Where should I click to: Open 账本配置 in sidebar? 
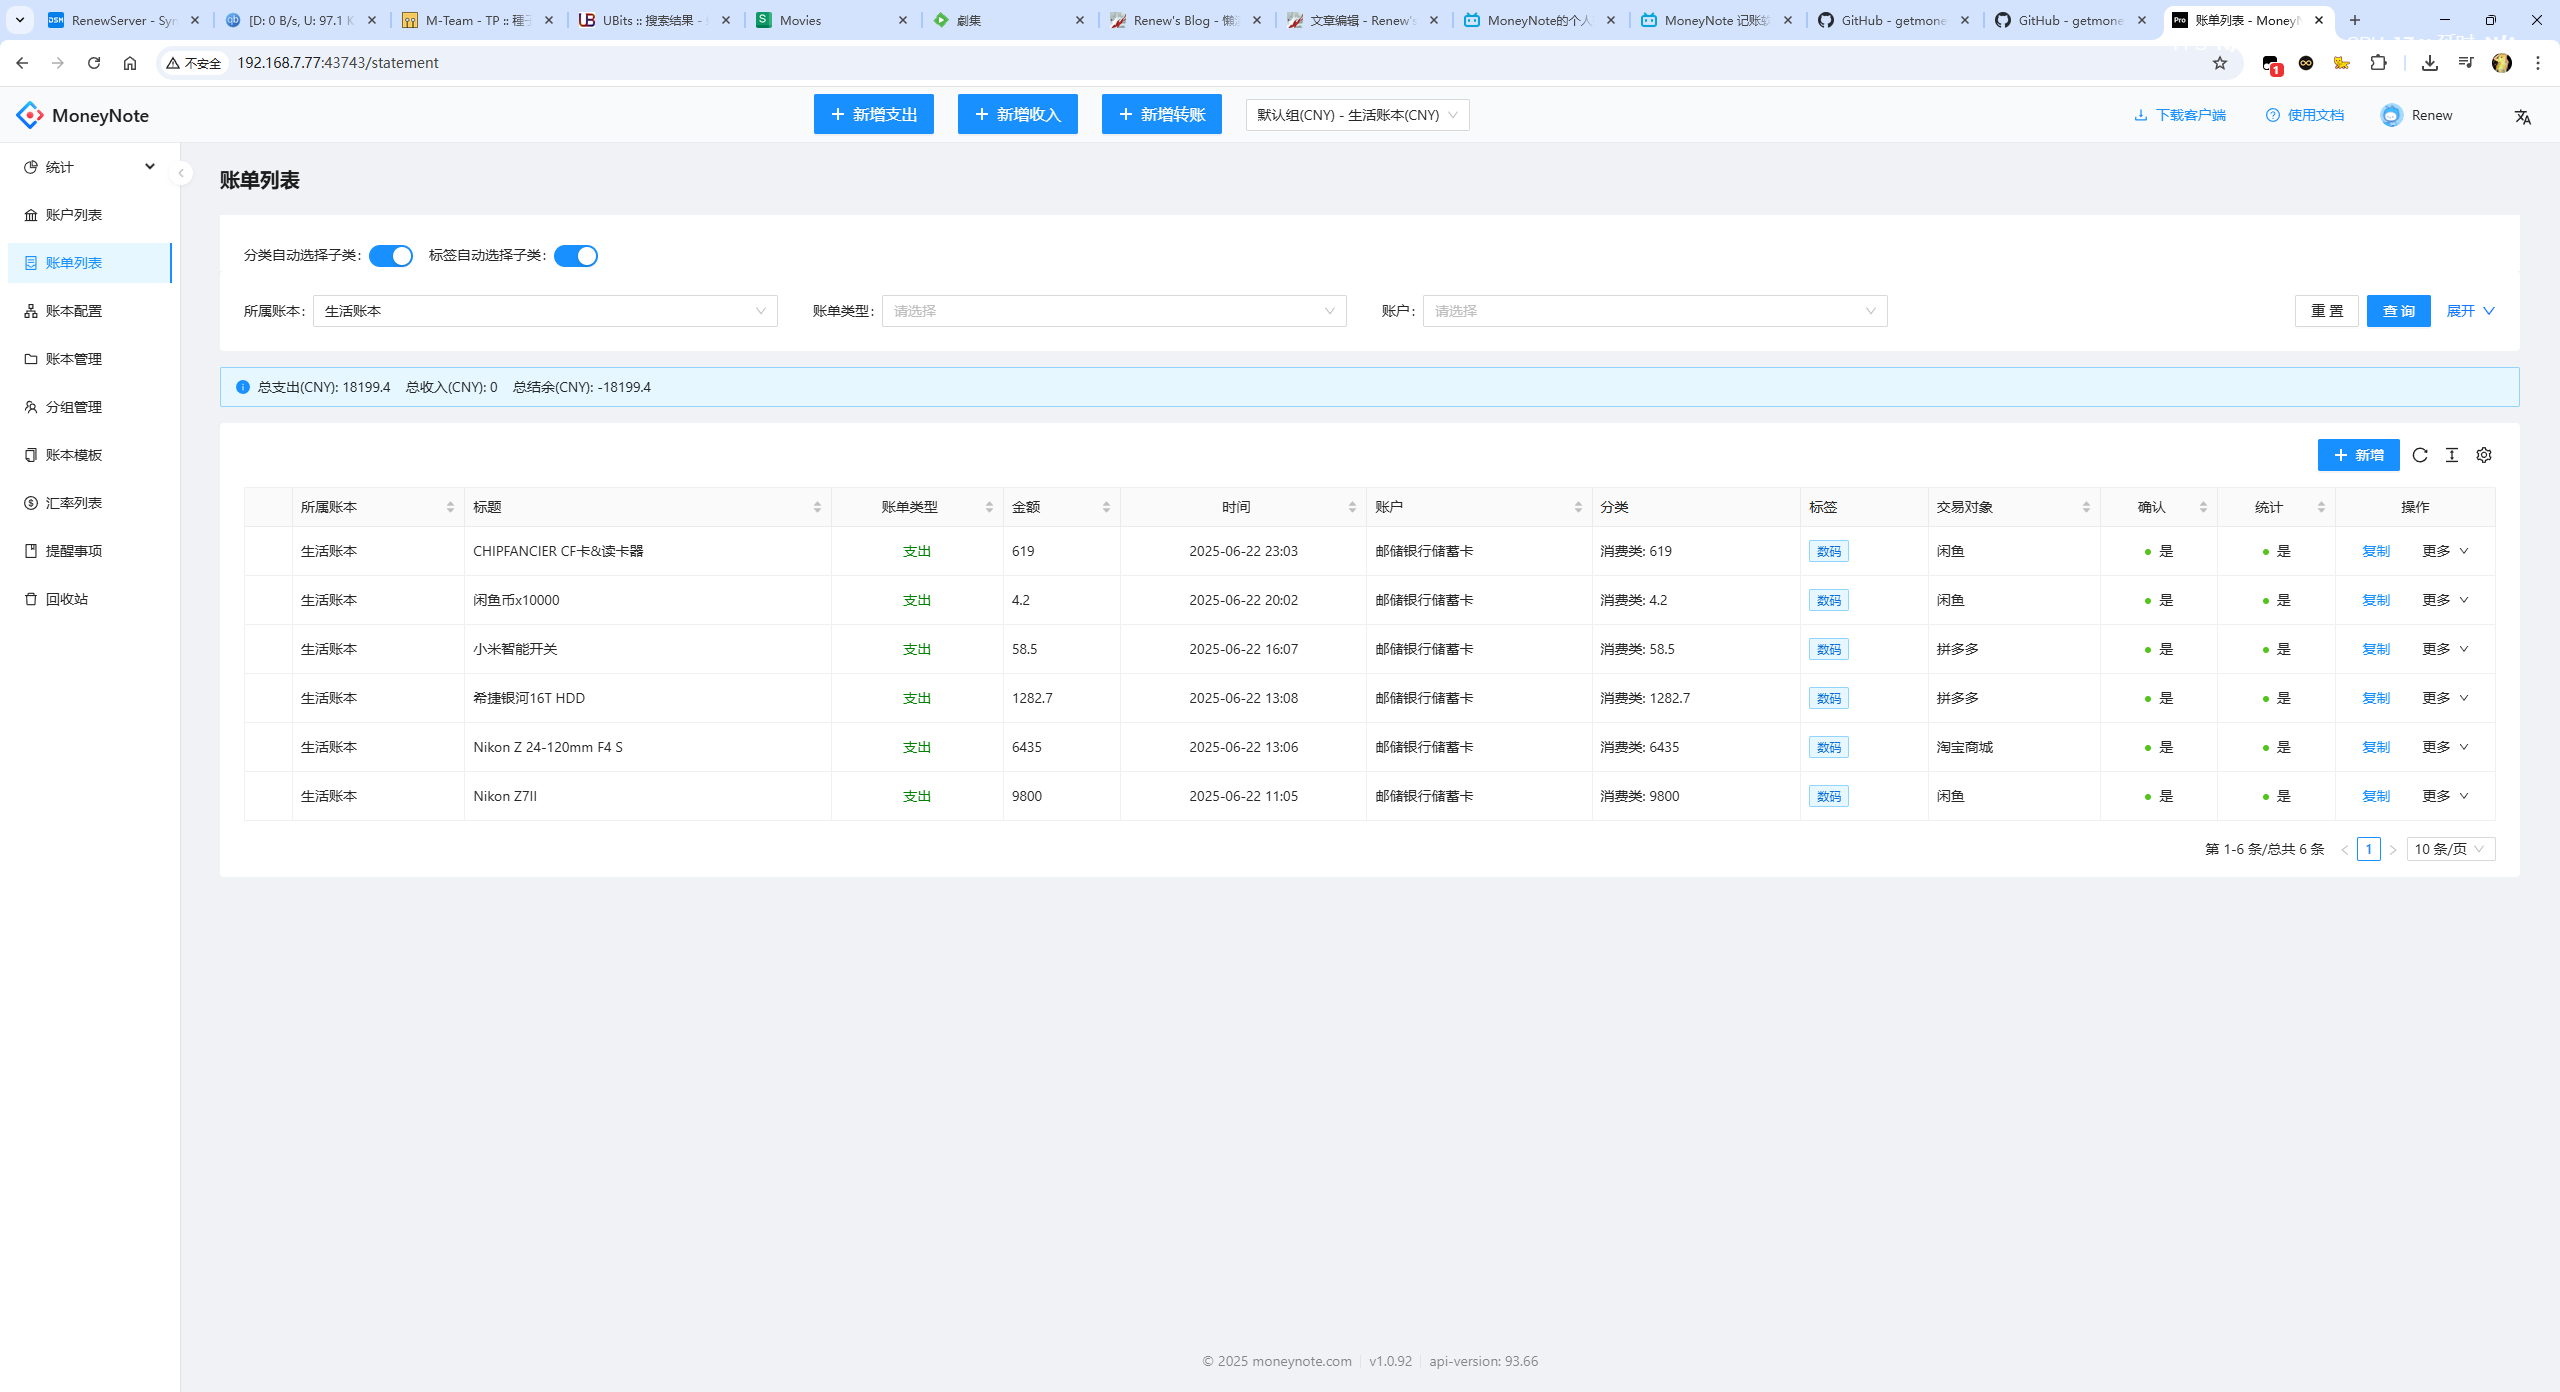point(90,311)
